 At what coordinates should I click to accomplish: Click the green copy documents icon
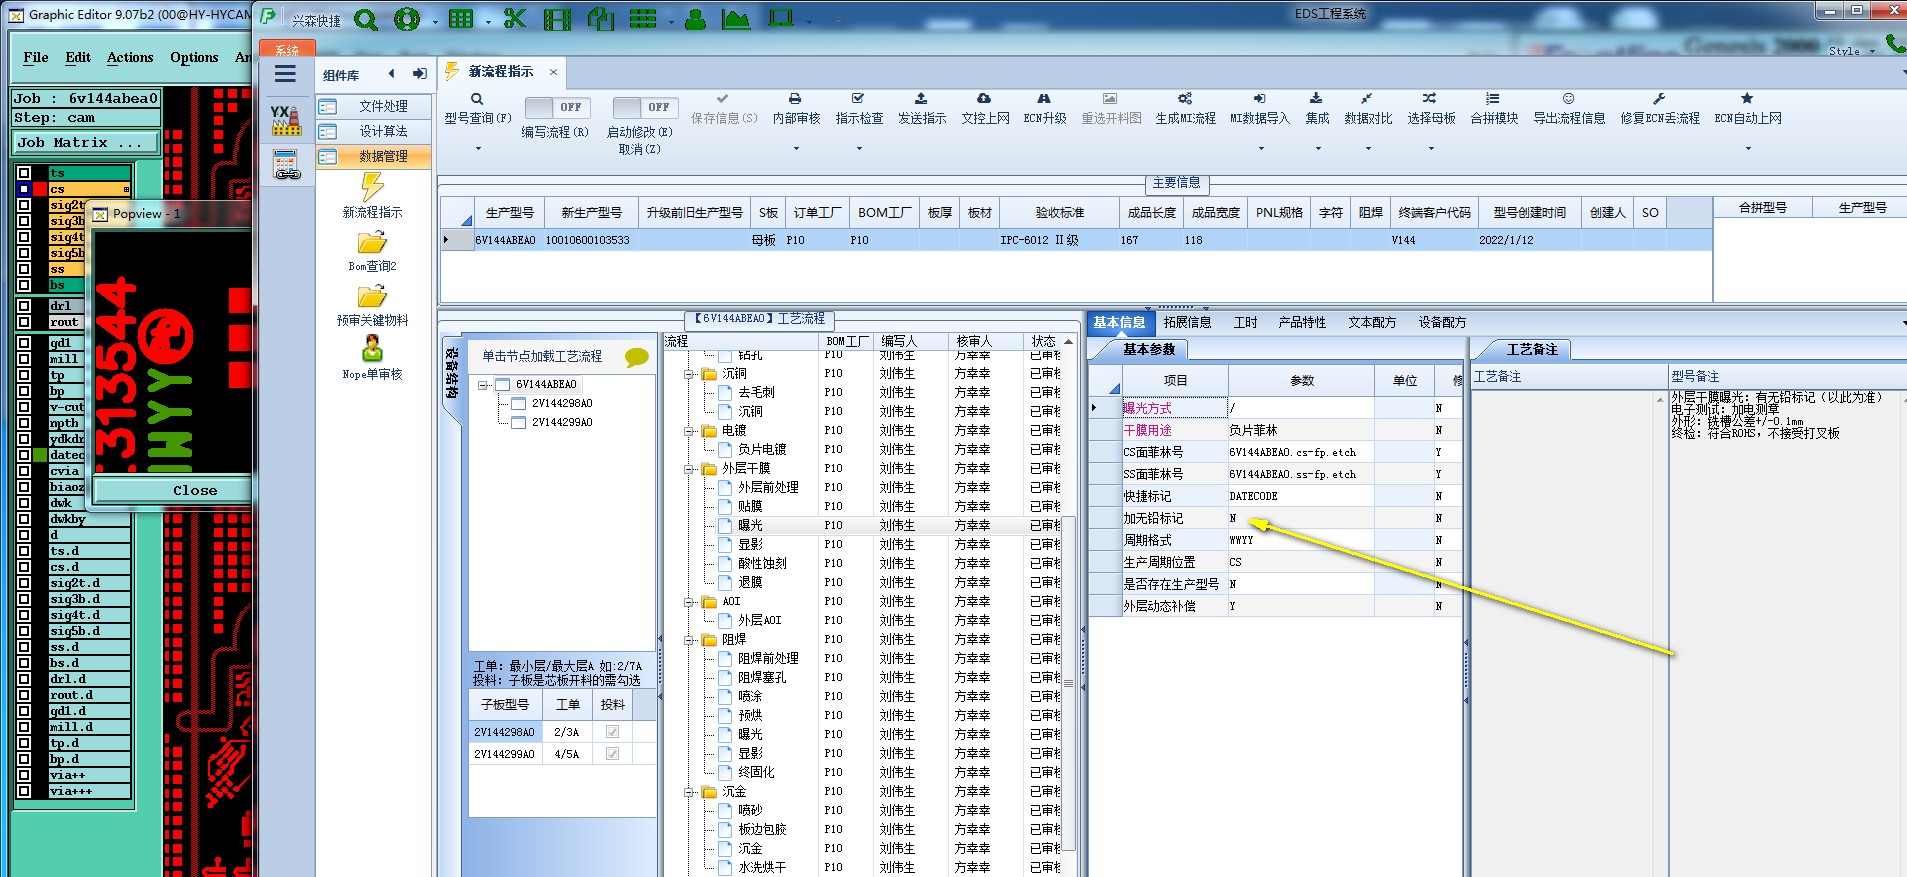point(601,19)
